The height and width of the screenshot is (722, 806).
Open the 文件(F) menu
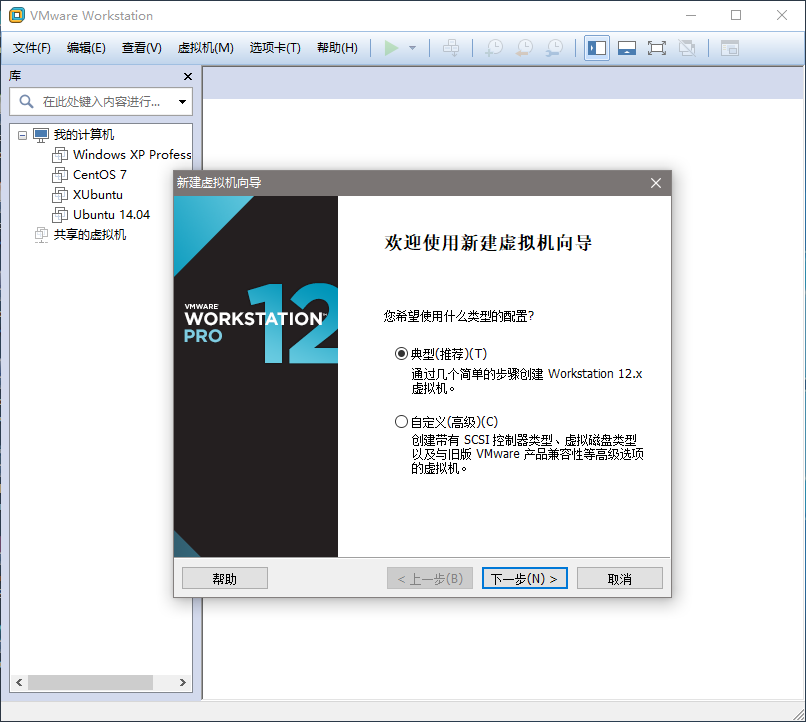[31, 48]
